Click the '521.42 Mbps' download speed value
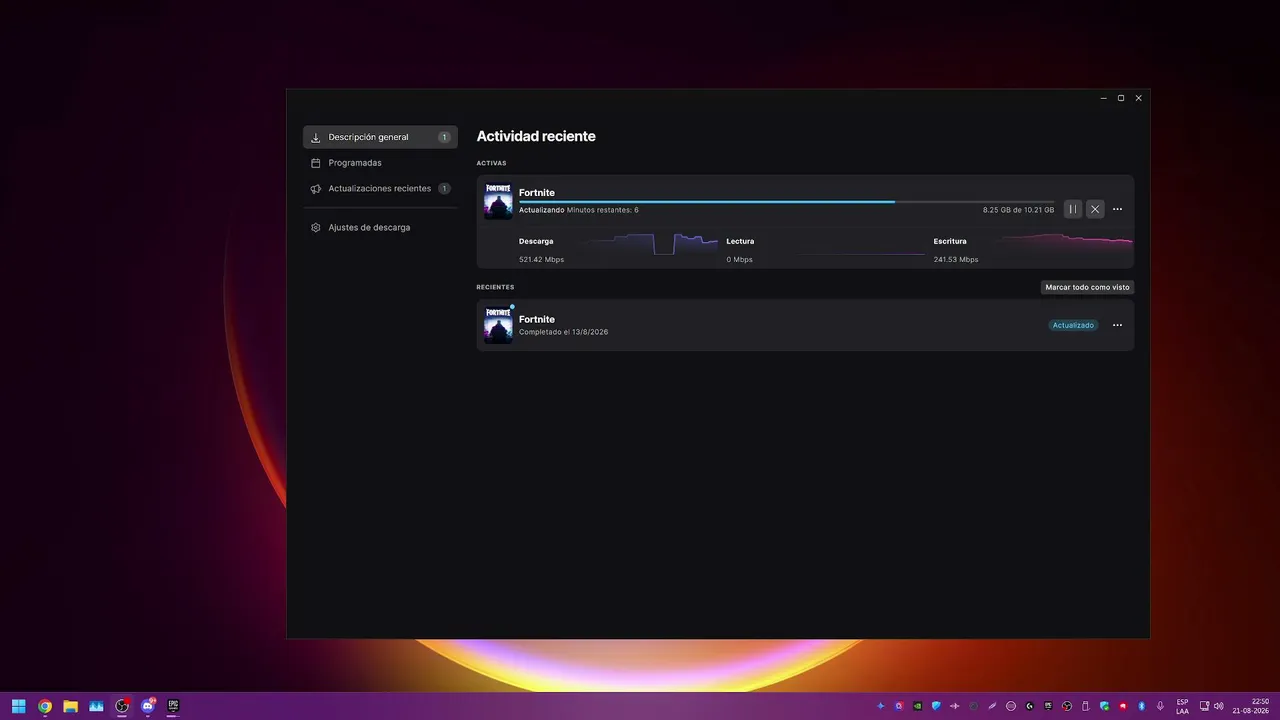1280x720 pixels. pos(541,260)
